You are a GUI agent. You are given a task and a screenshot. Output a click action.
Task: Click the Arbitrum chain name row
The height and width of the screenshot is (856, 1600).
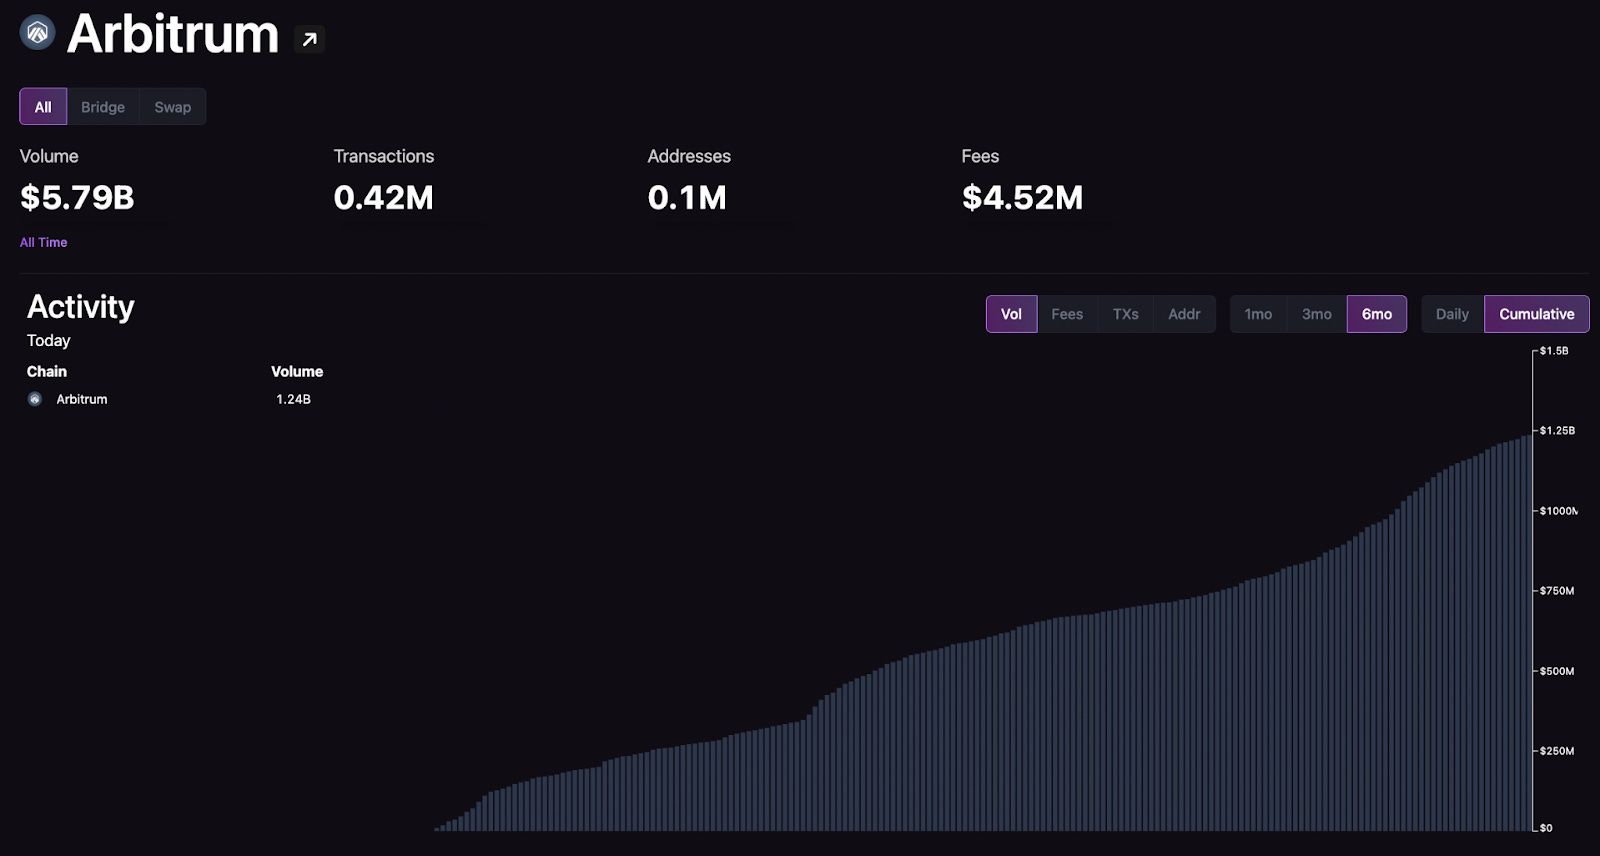pos(82,399)
